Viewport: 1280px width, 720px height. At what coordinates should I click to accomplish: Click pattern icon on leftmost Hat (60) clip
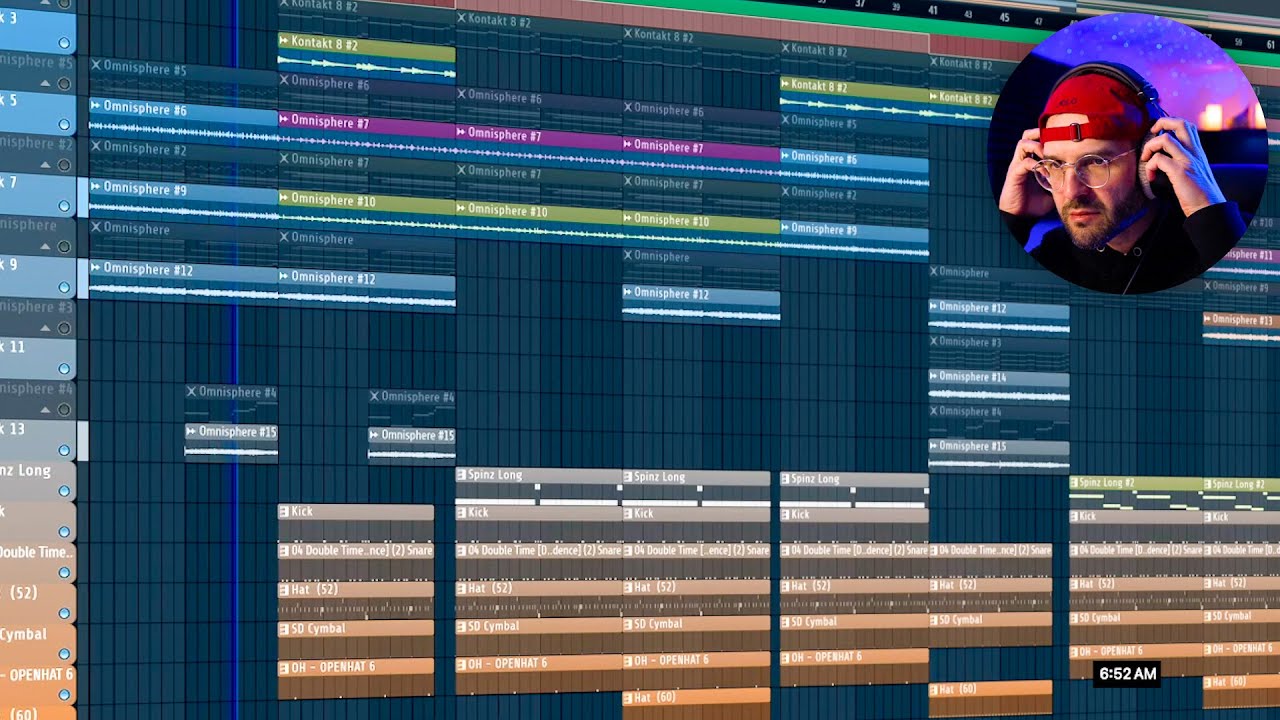[629, 697]
